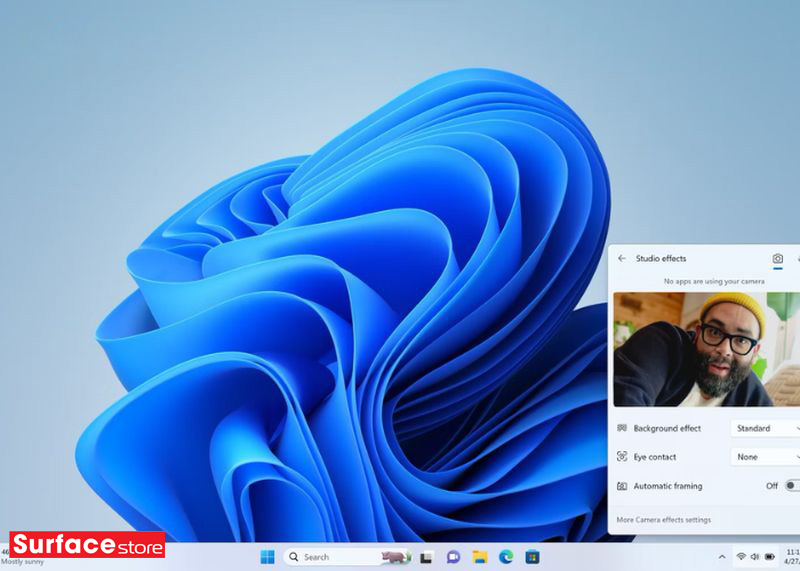Open Task View from the taskbar
This screenshot has height=571, width=800.
pyautogui.click(x=427, y=557)
